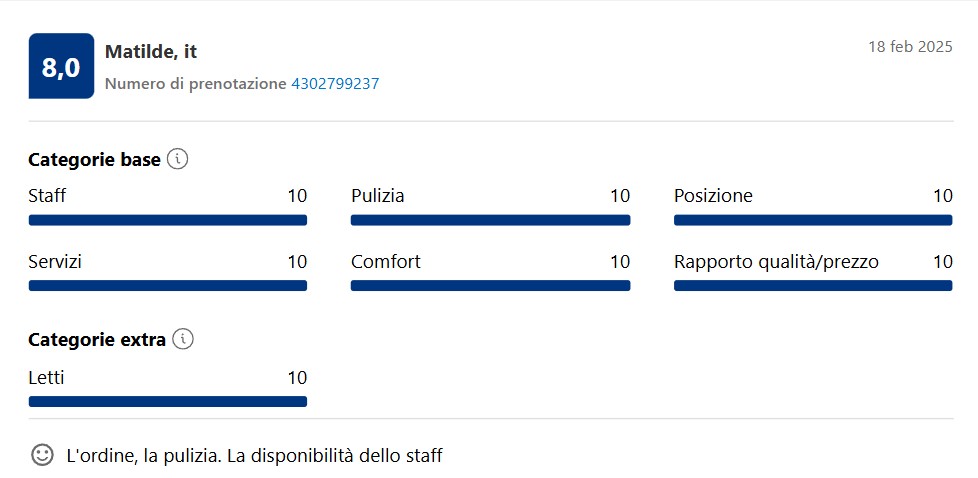Click the Servizi rating bar
The width and height of the screenshot is (978, 478).
(x=168, y=286)
